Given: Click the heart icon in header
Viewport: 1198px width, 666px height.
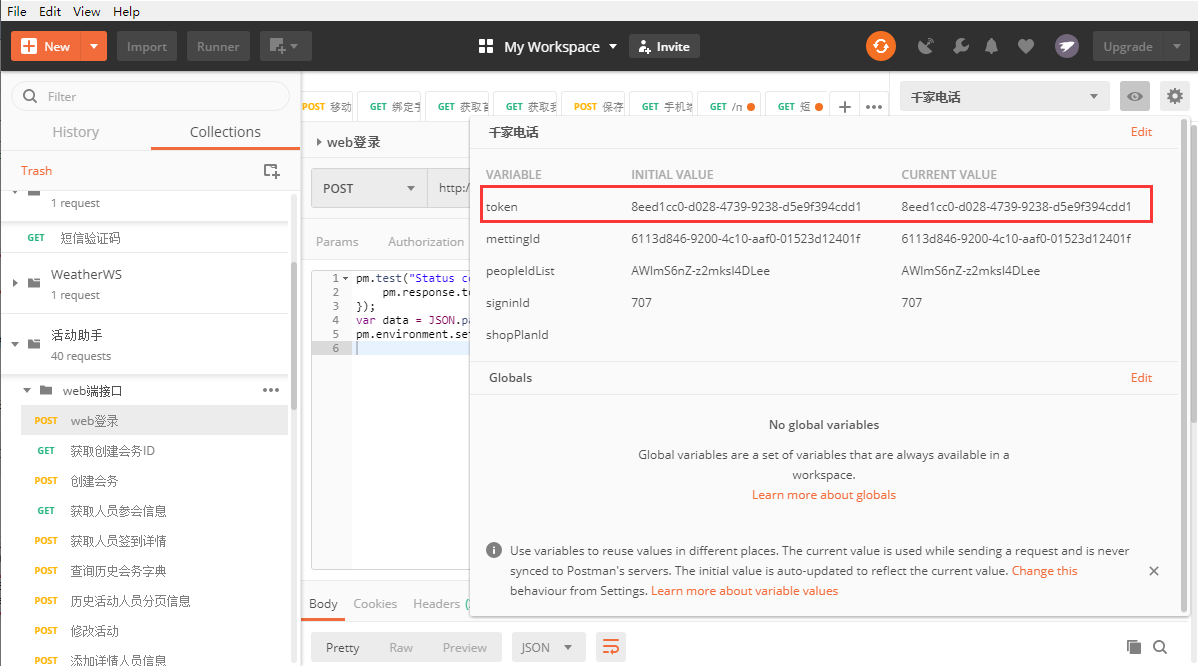Looking at the screenshot, I should coord(1025,47).
